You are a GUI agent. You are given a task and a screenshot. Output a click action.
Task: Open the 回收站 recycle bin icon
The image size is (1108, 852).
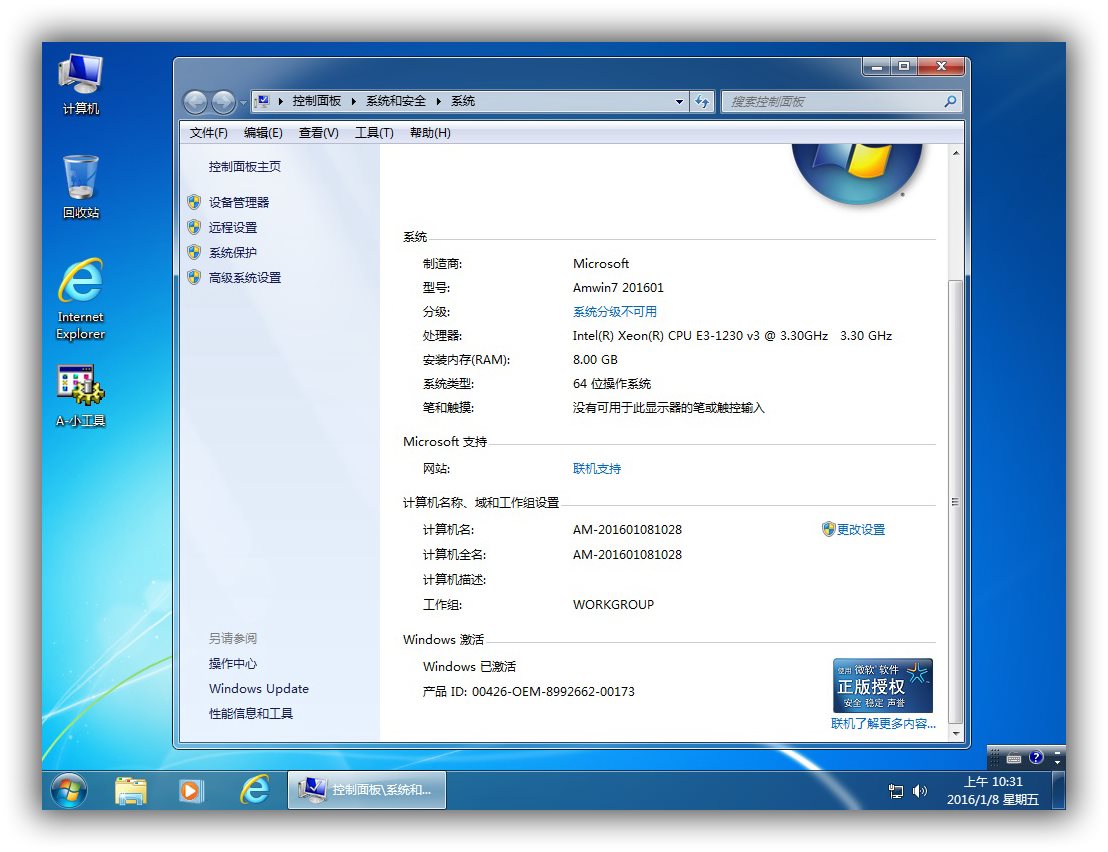tap(81, 187)
